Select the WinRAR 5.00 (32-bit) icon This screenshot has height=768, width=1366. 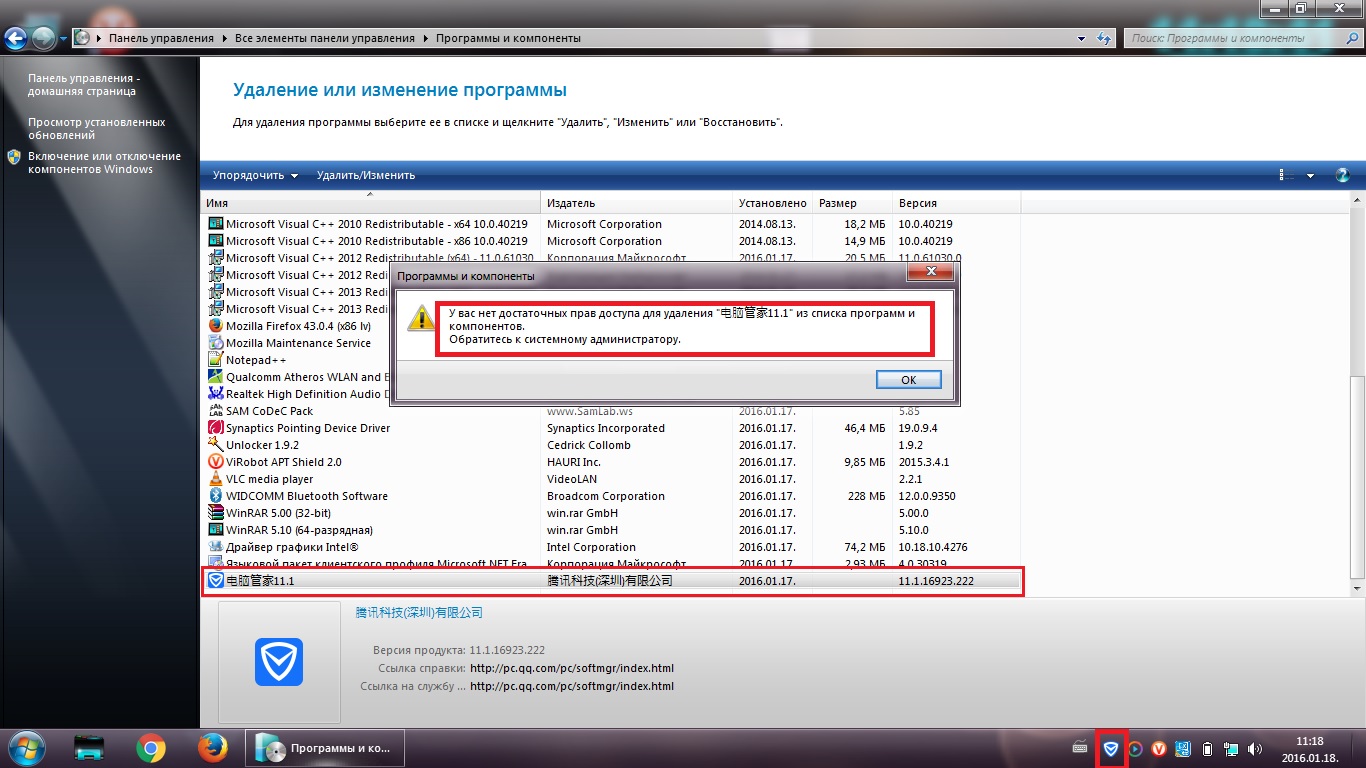click(x=215, y=513)
